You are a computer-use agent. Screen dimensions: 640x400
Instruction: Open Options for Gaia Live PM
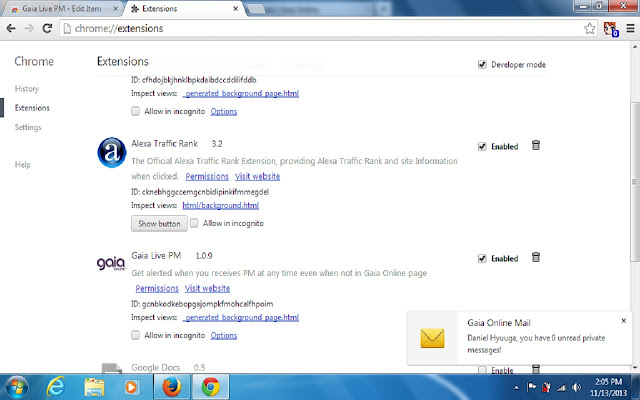point(224,336)
